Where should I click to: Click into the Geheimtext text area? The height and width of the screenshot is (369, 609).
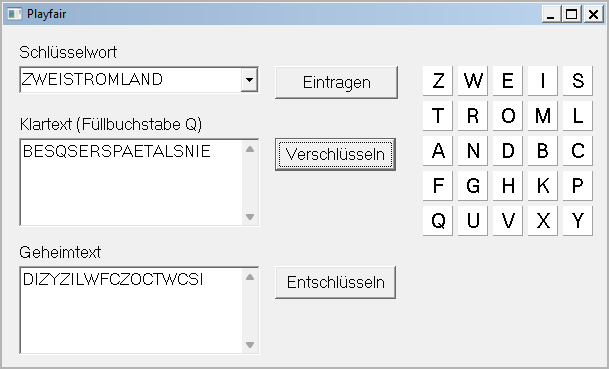tap(132, 310)
